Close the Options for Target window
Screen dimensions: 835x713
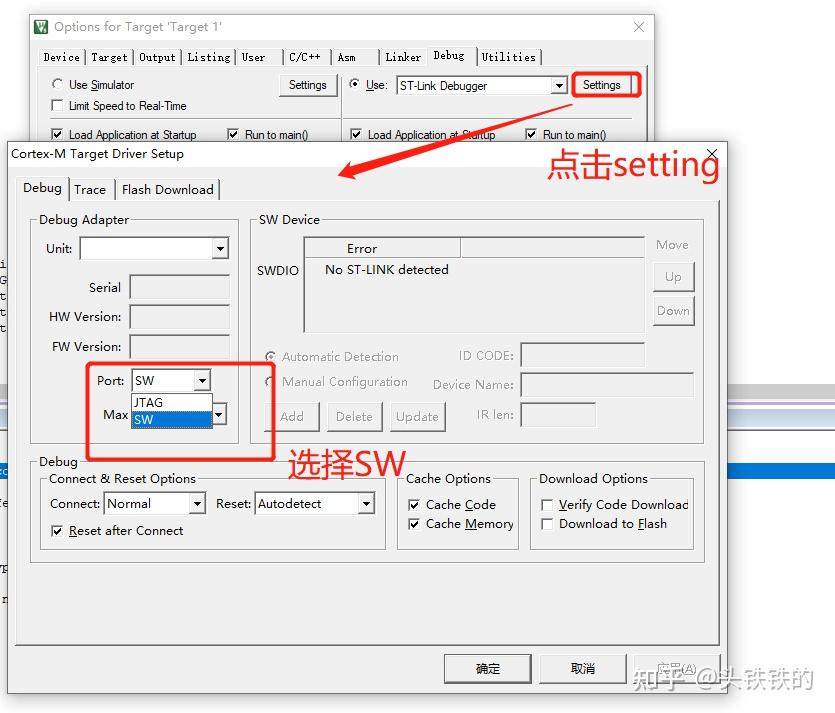639,27
